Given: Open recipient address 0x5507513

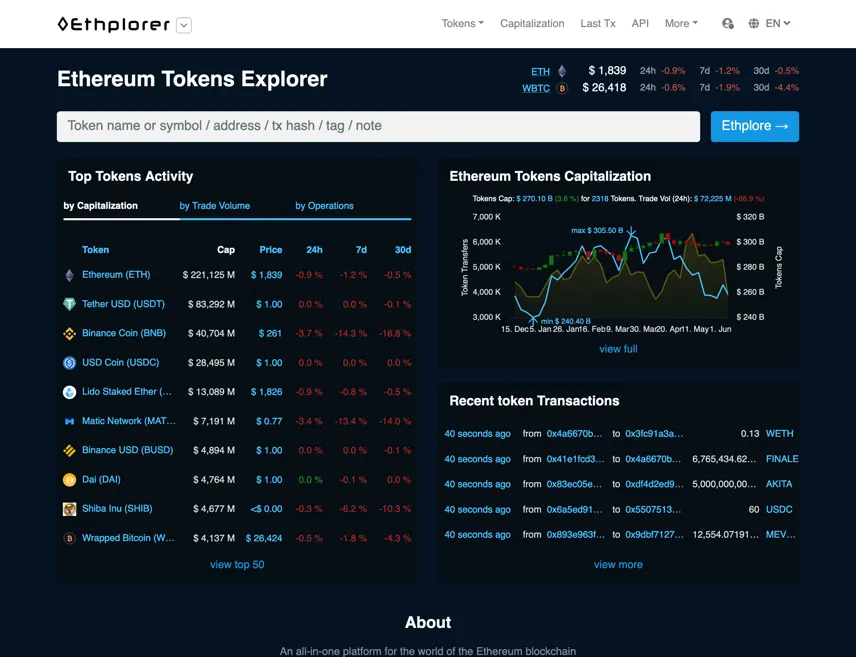Looking at the screenshot, I should pos(653,510).
